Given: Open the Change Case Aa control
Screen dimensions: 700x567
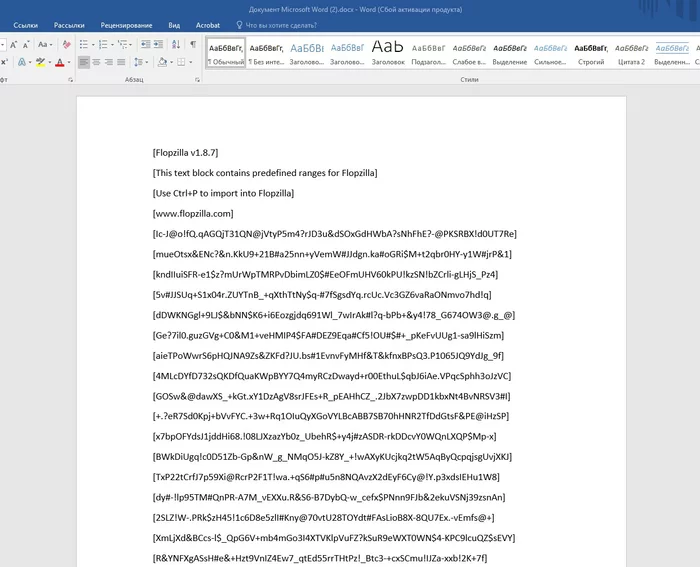Looking at the screenshot, I should 45,44.
